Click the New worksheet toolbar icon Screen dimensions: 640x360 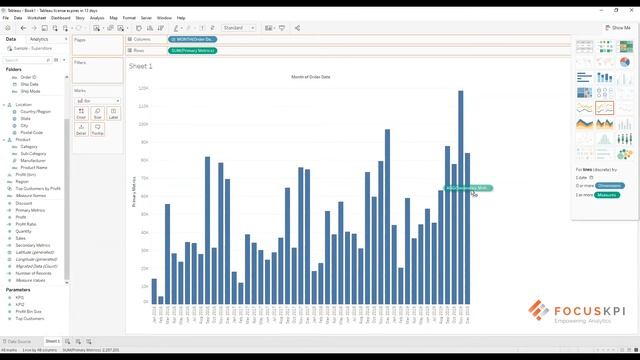click(x=96, y=28)
